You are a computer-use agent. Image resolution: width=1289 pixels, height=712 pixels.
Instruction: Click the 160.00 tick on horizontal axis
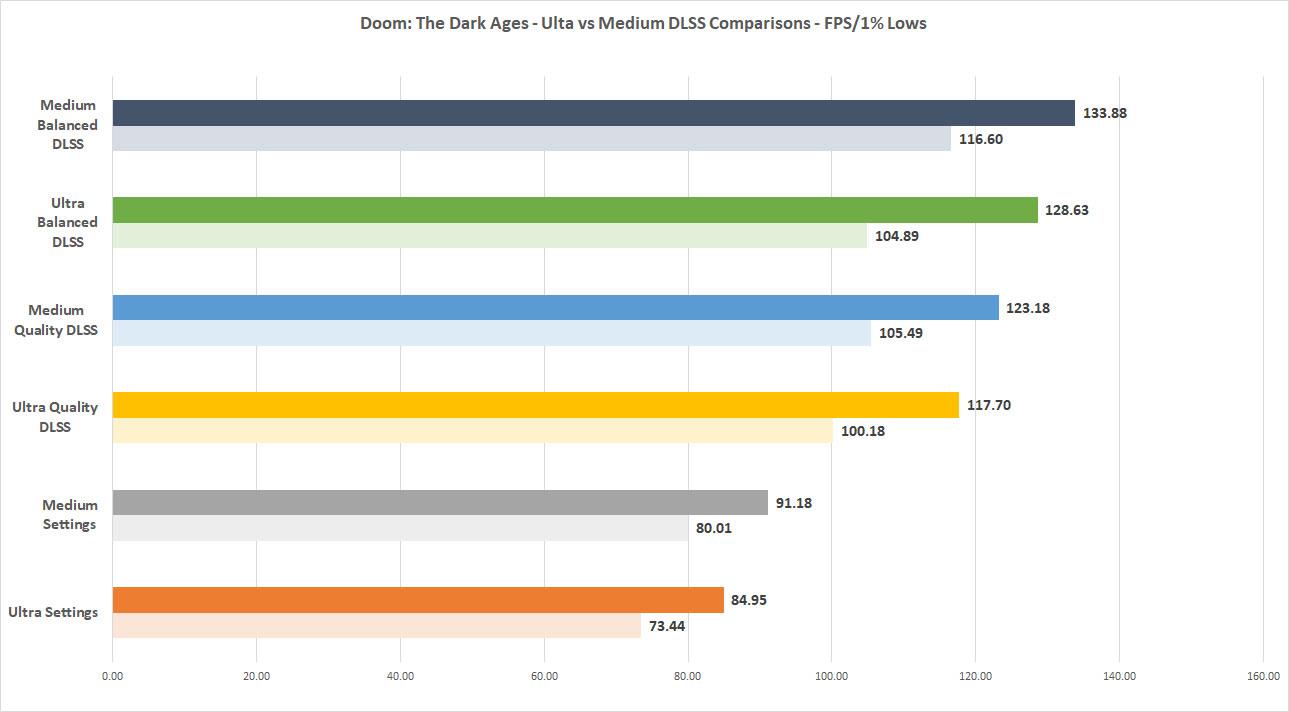click(1263, 677)
